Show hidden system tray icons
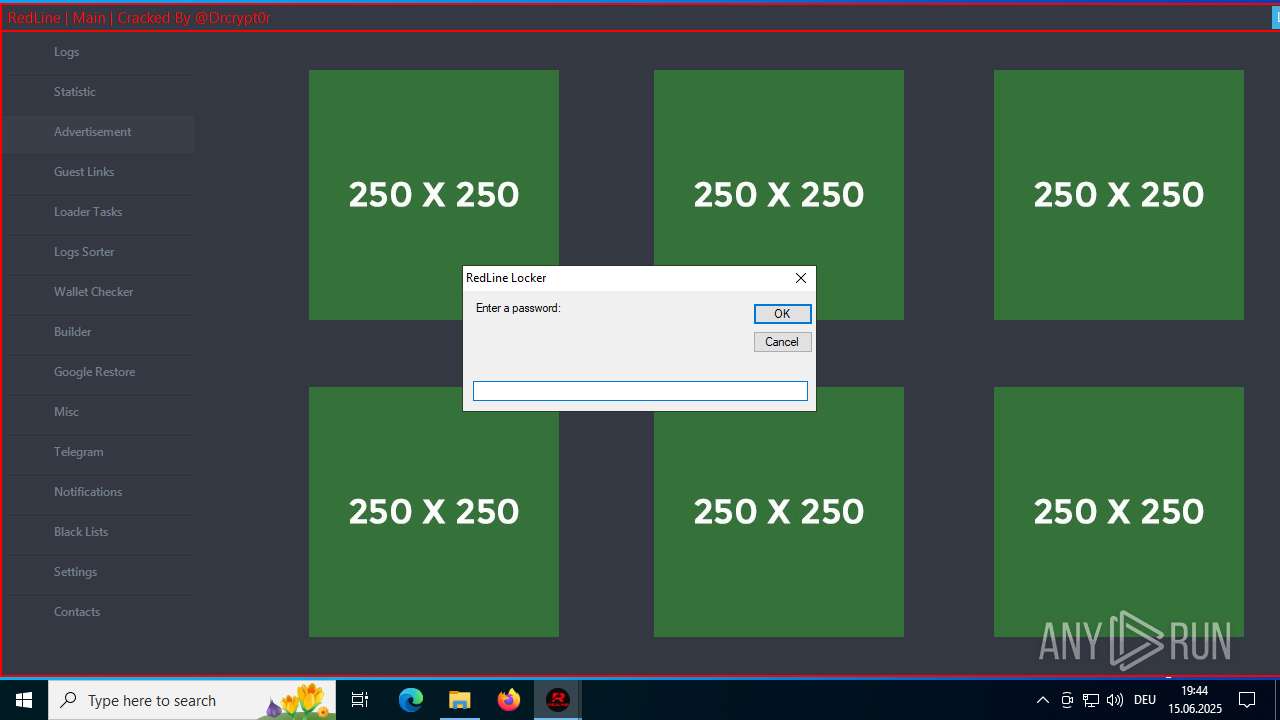Screen dimensions: 1280x720 click(1042, 700)
